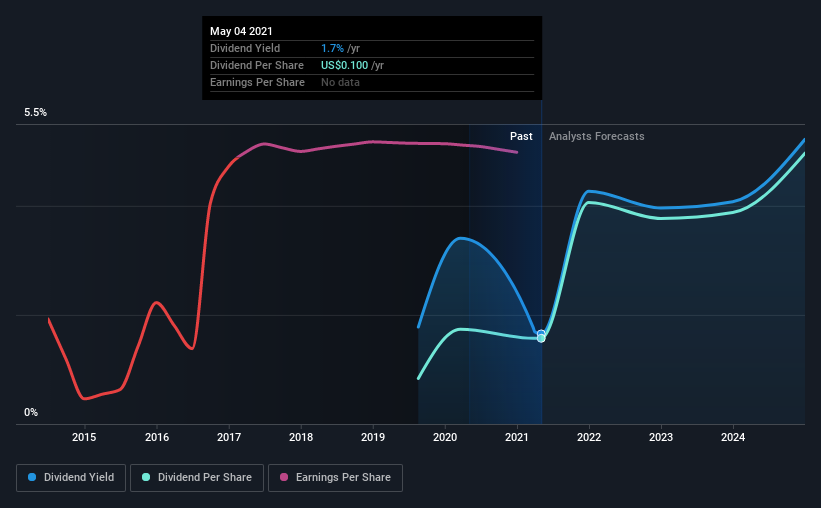This screenshot has height=508, width=821.
Task: Toggle the Dividend Yield legend button
Action: [71, 478]
